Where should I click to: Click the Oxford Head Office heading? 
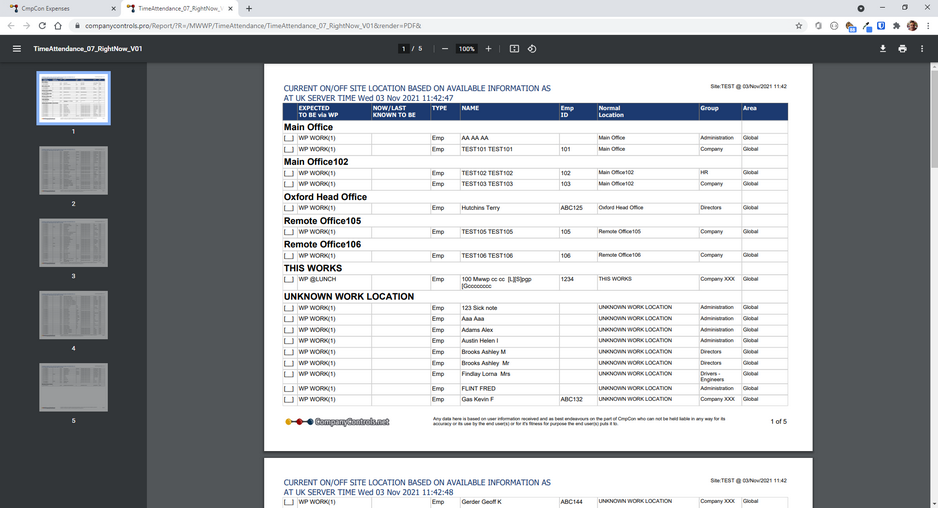[x=325, y=197]
